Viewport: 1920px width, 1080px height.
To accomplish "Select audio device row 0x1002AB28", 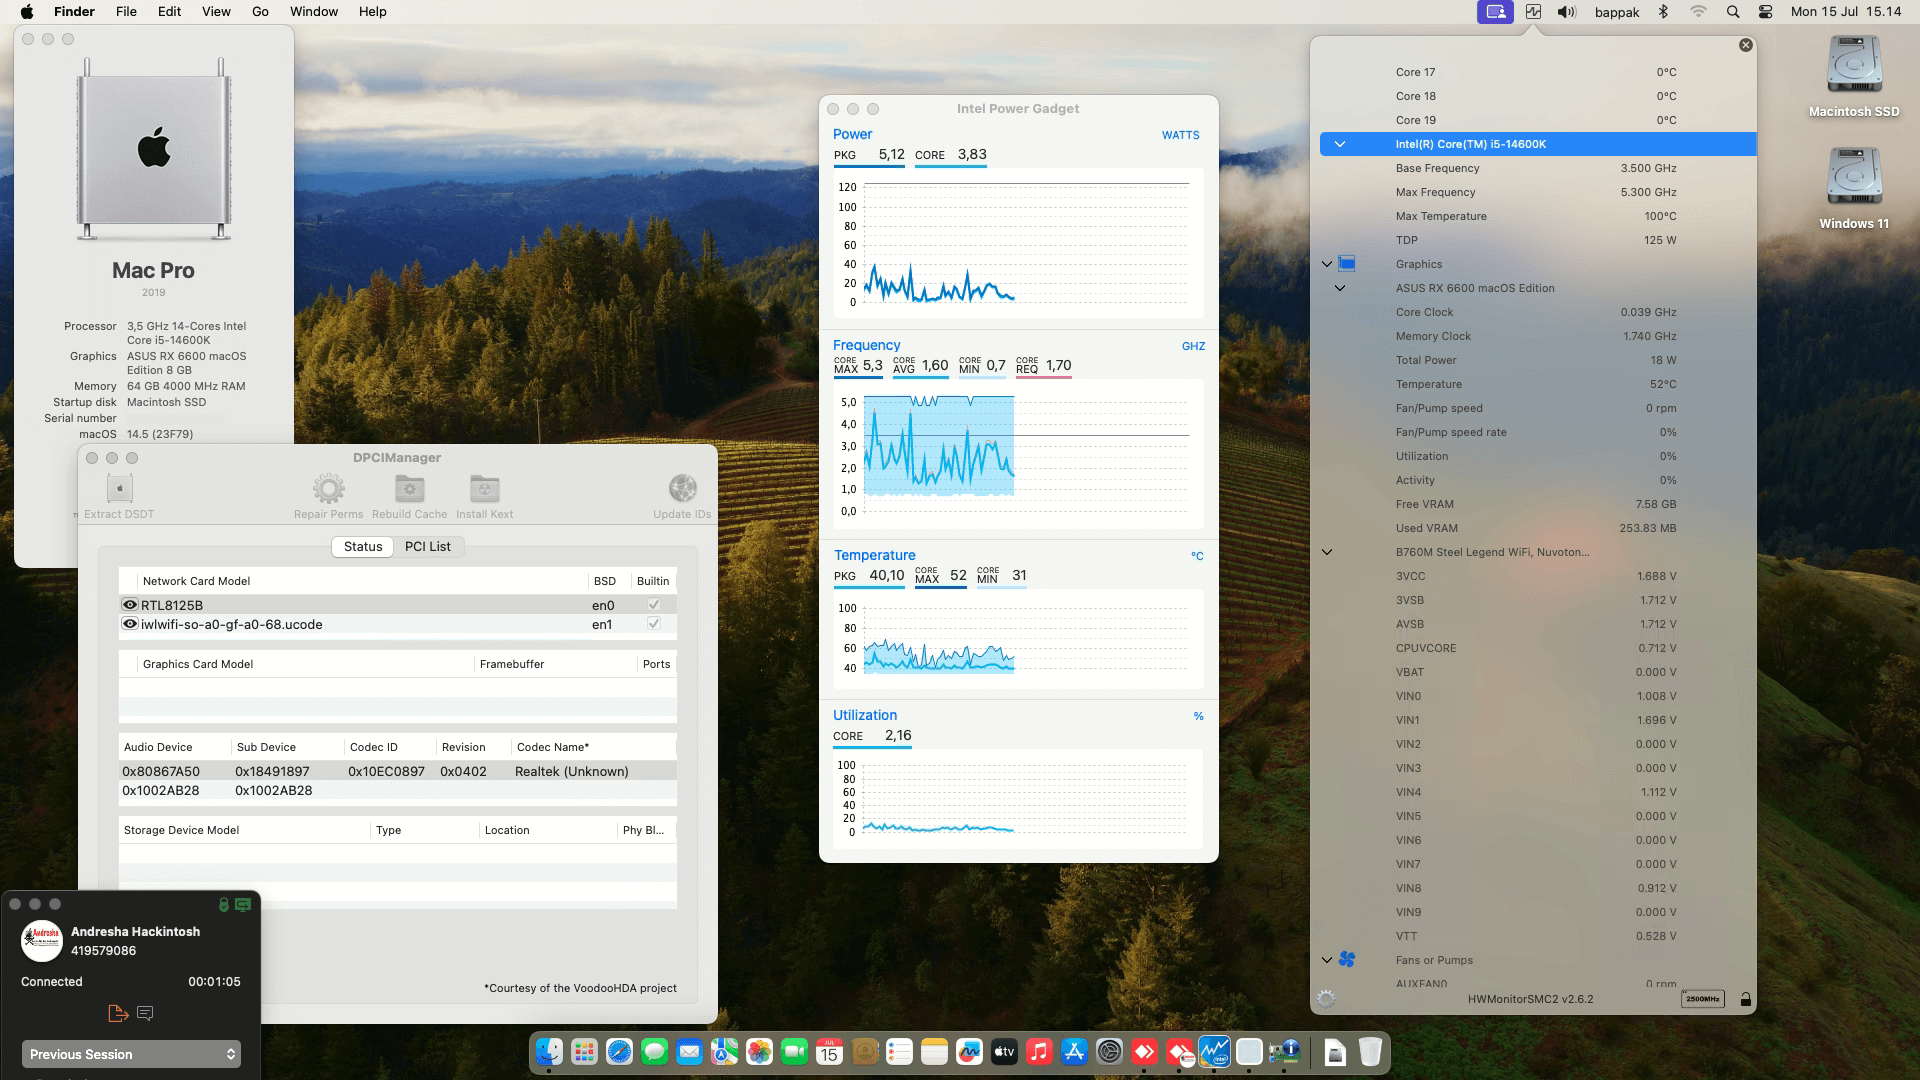I will (398, 791).
